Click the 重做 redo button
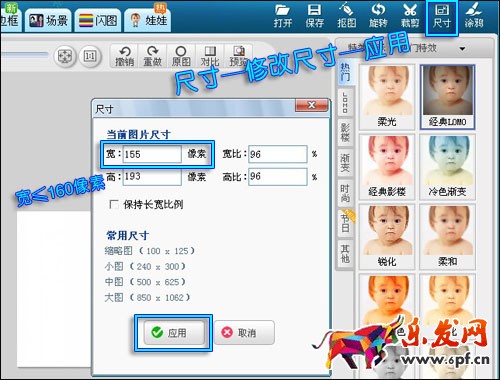The width and height of the screenshot is (500, 380). [x=153, y=56]
